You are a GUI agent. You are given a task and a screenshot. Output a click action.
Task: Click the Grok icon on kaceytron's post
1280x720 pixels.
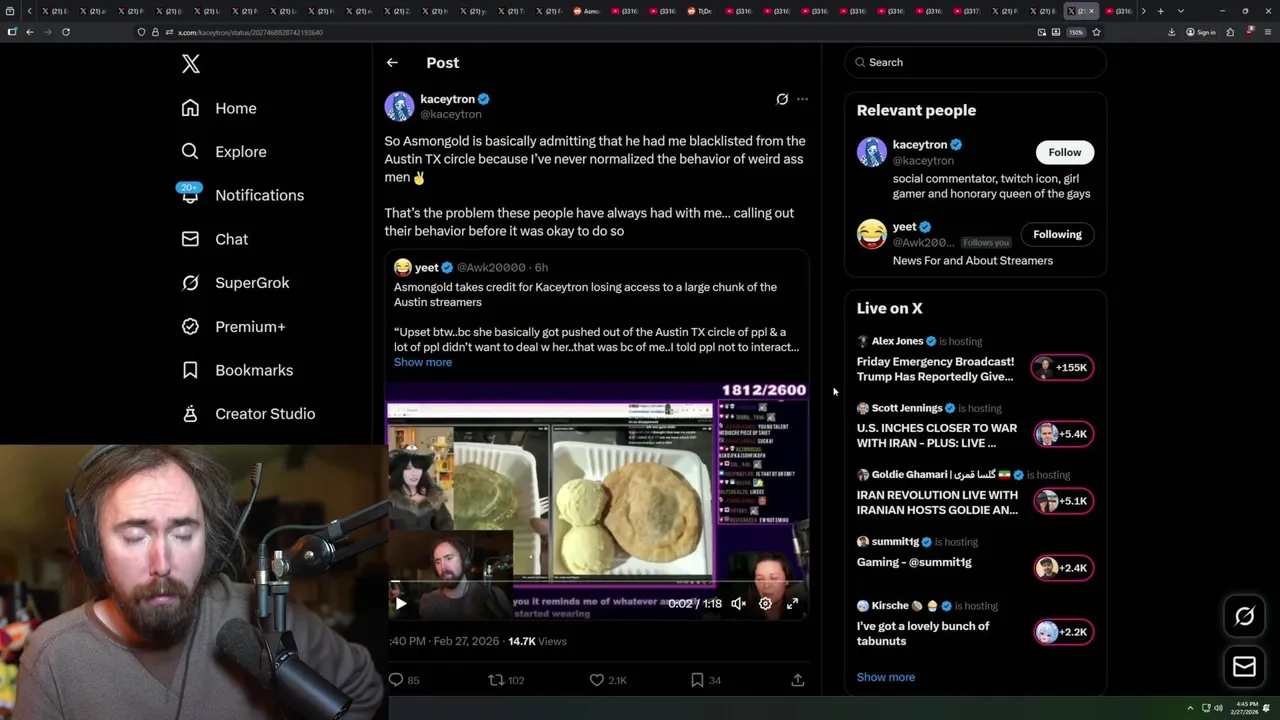tap(782, 99)
